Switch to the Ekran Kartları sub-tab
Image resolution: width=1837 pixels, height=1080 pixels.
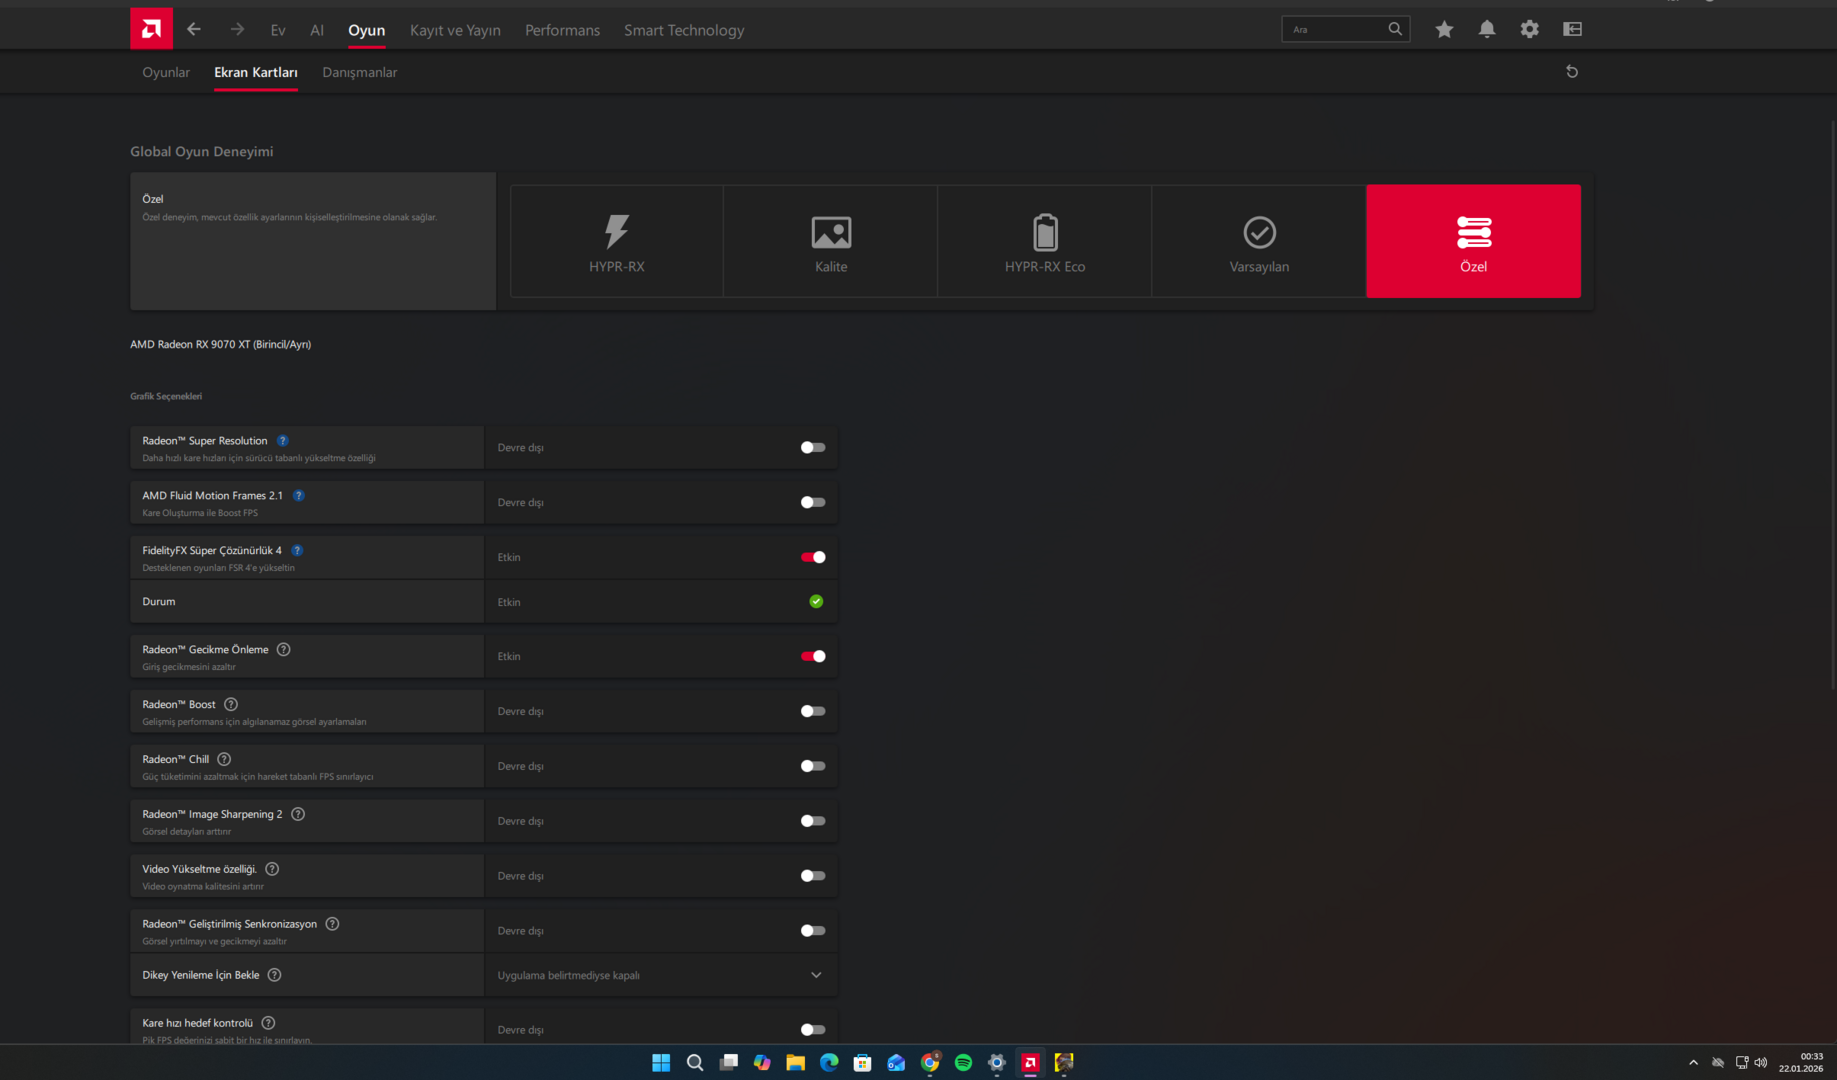click(x=256, y=72)
